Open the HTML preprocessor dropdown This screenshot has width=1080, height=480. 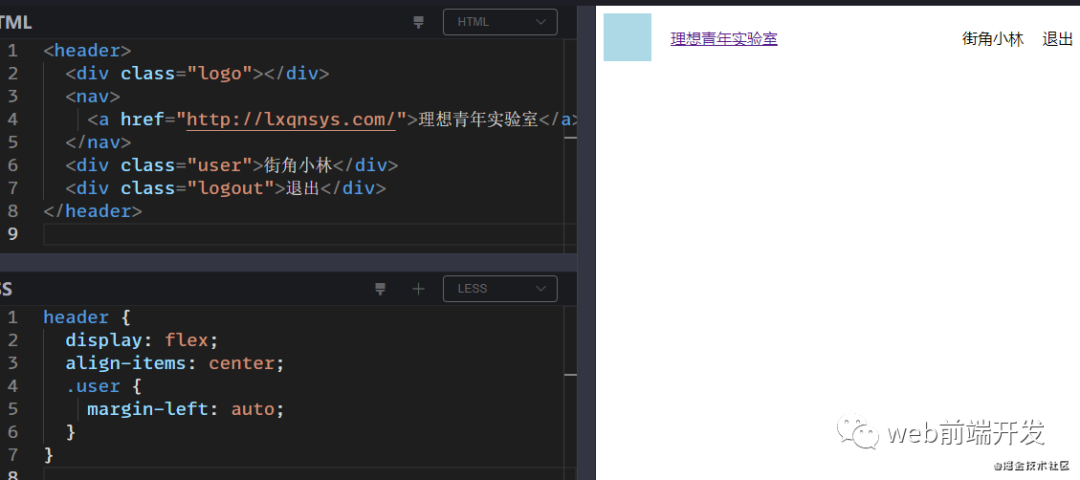pyautogui.click(x=500, y=22)
